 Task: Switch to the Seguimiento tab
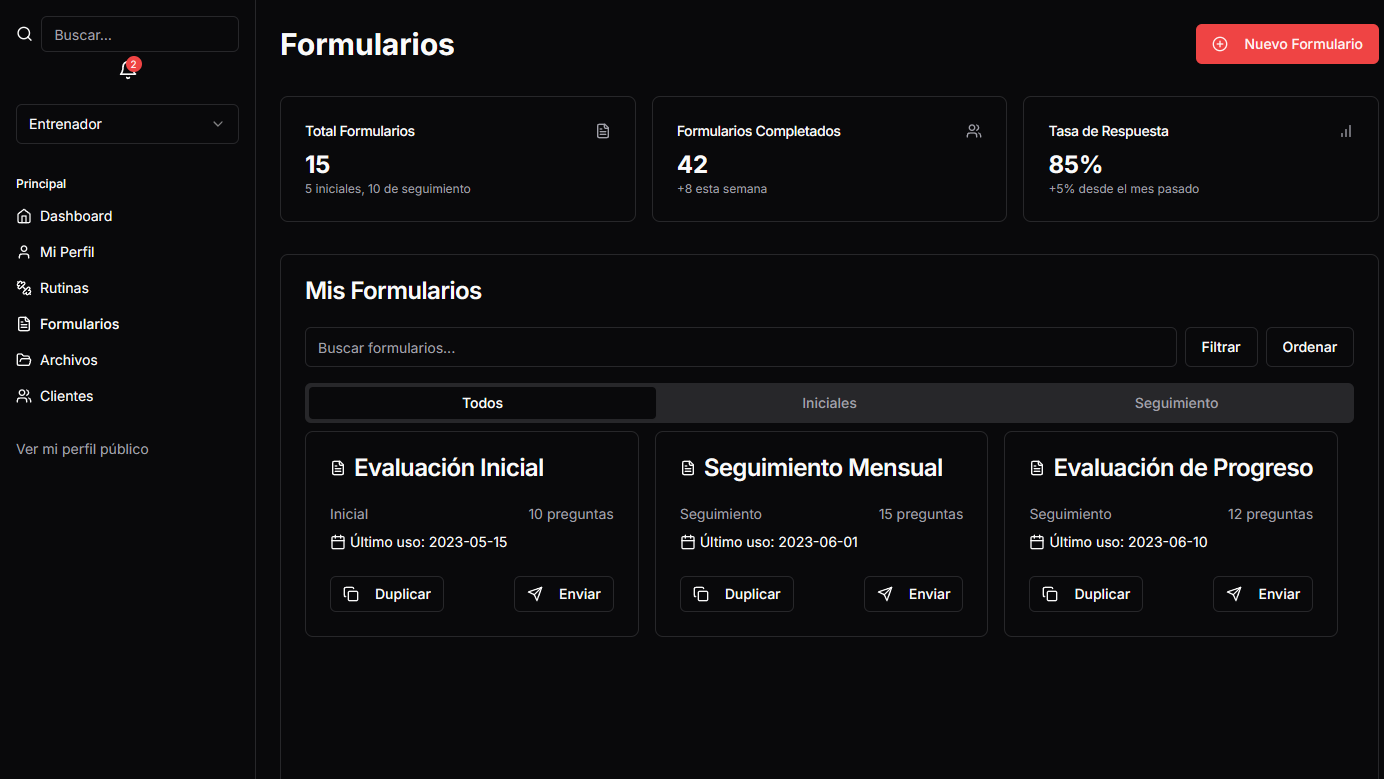coord(1176,403)
